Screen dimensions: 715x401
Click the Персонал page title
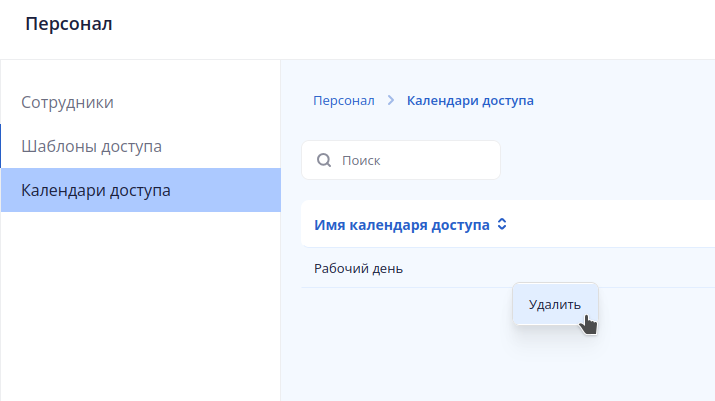point(69,24)
